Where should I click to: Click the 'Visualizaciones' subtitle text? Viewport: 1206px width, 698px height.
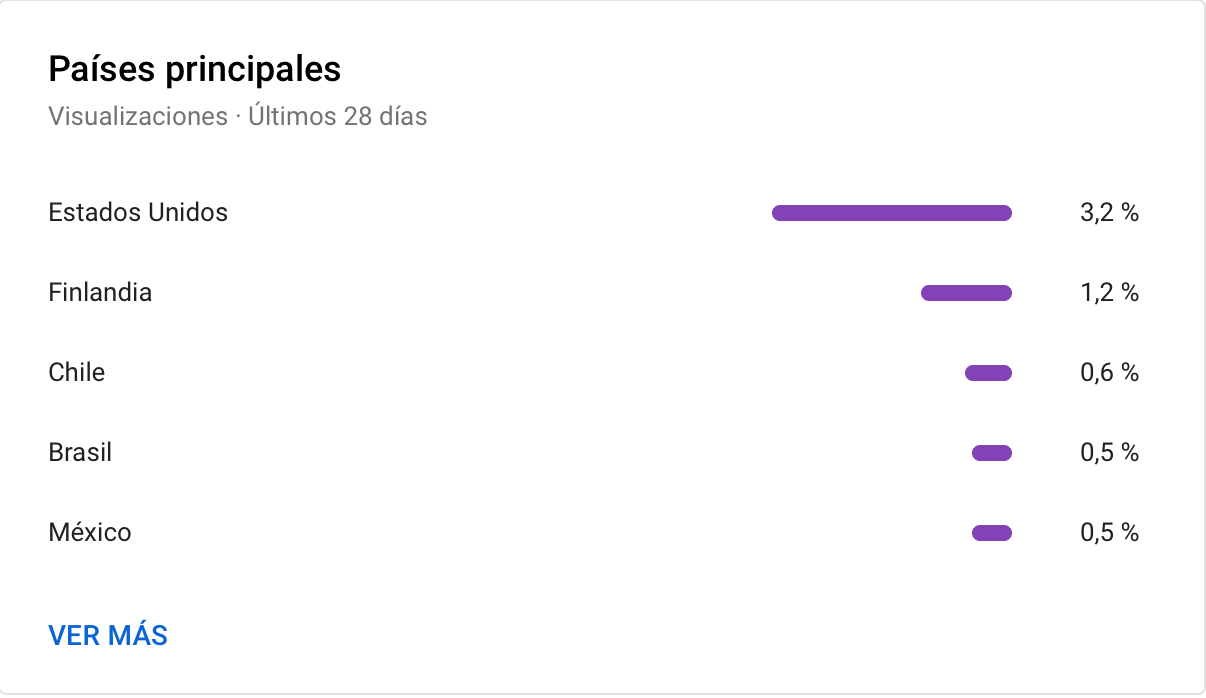(138, 117)
